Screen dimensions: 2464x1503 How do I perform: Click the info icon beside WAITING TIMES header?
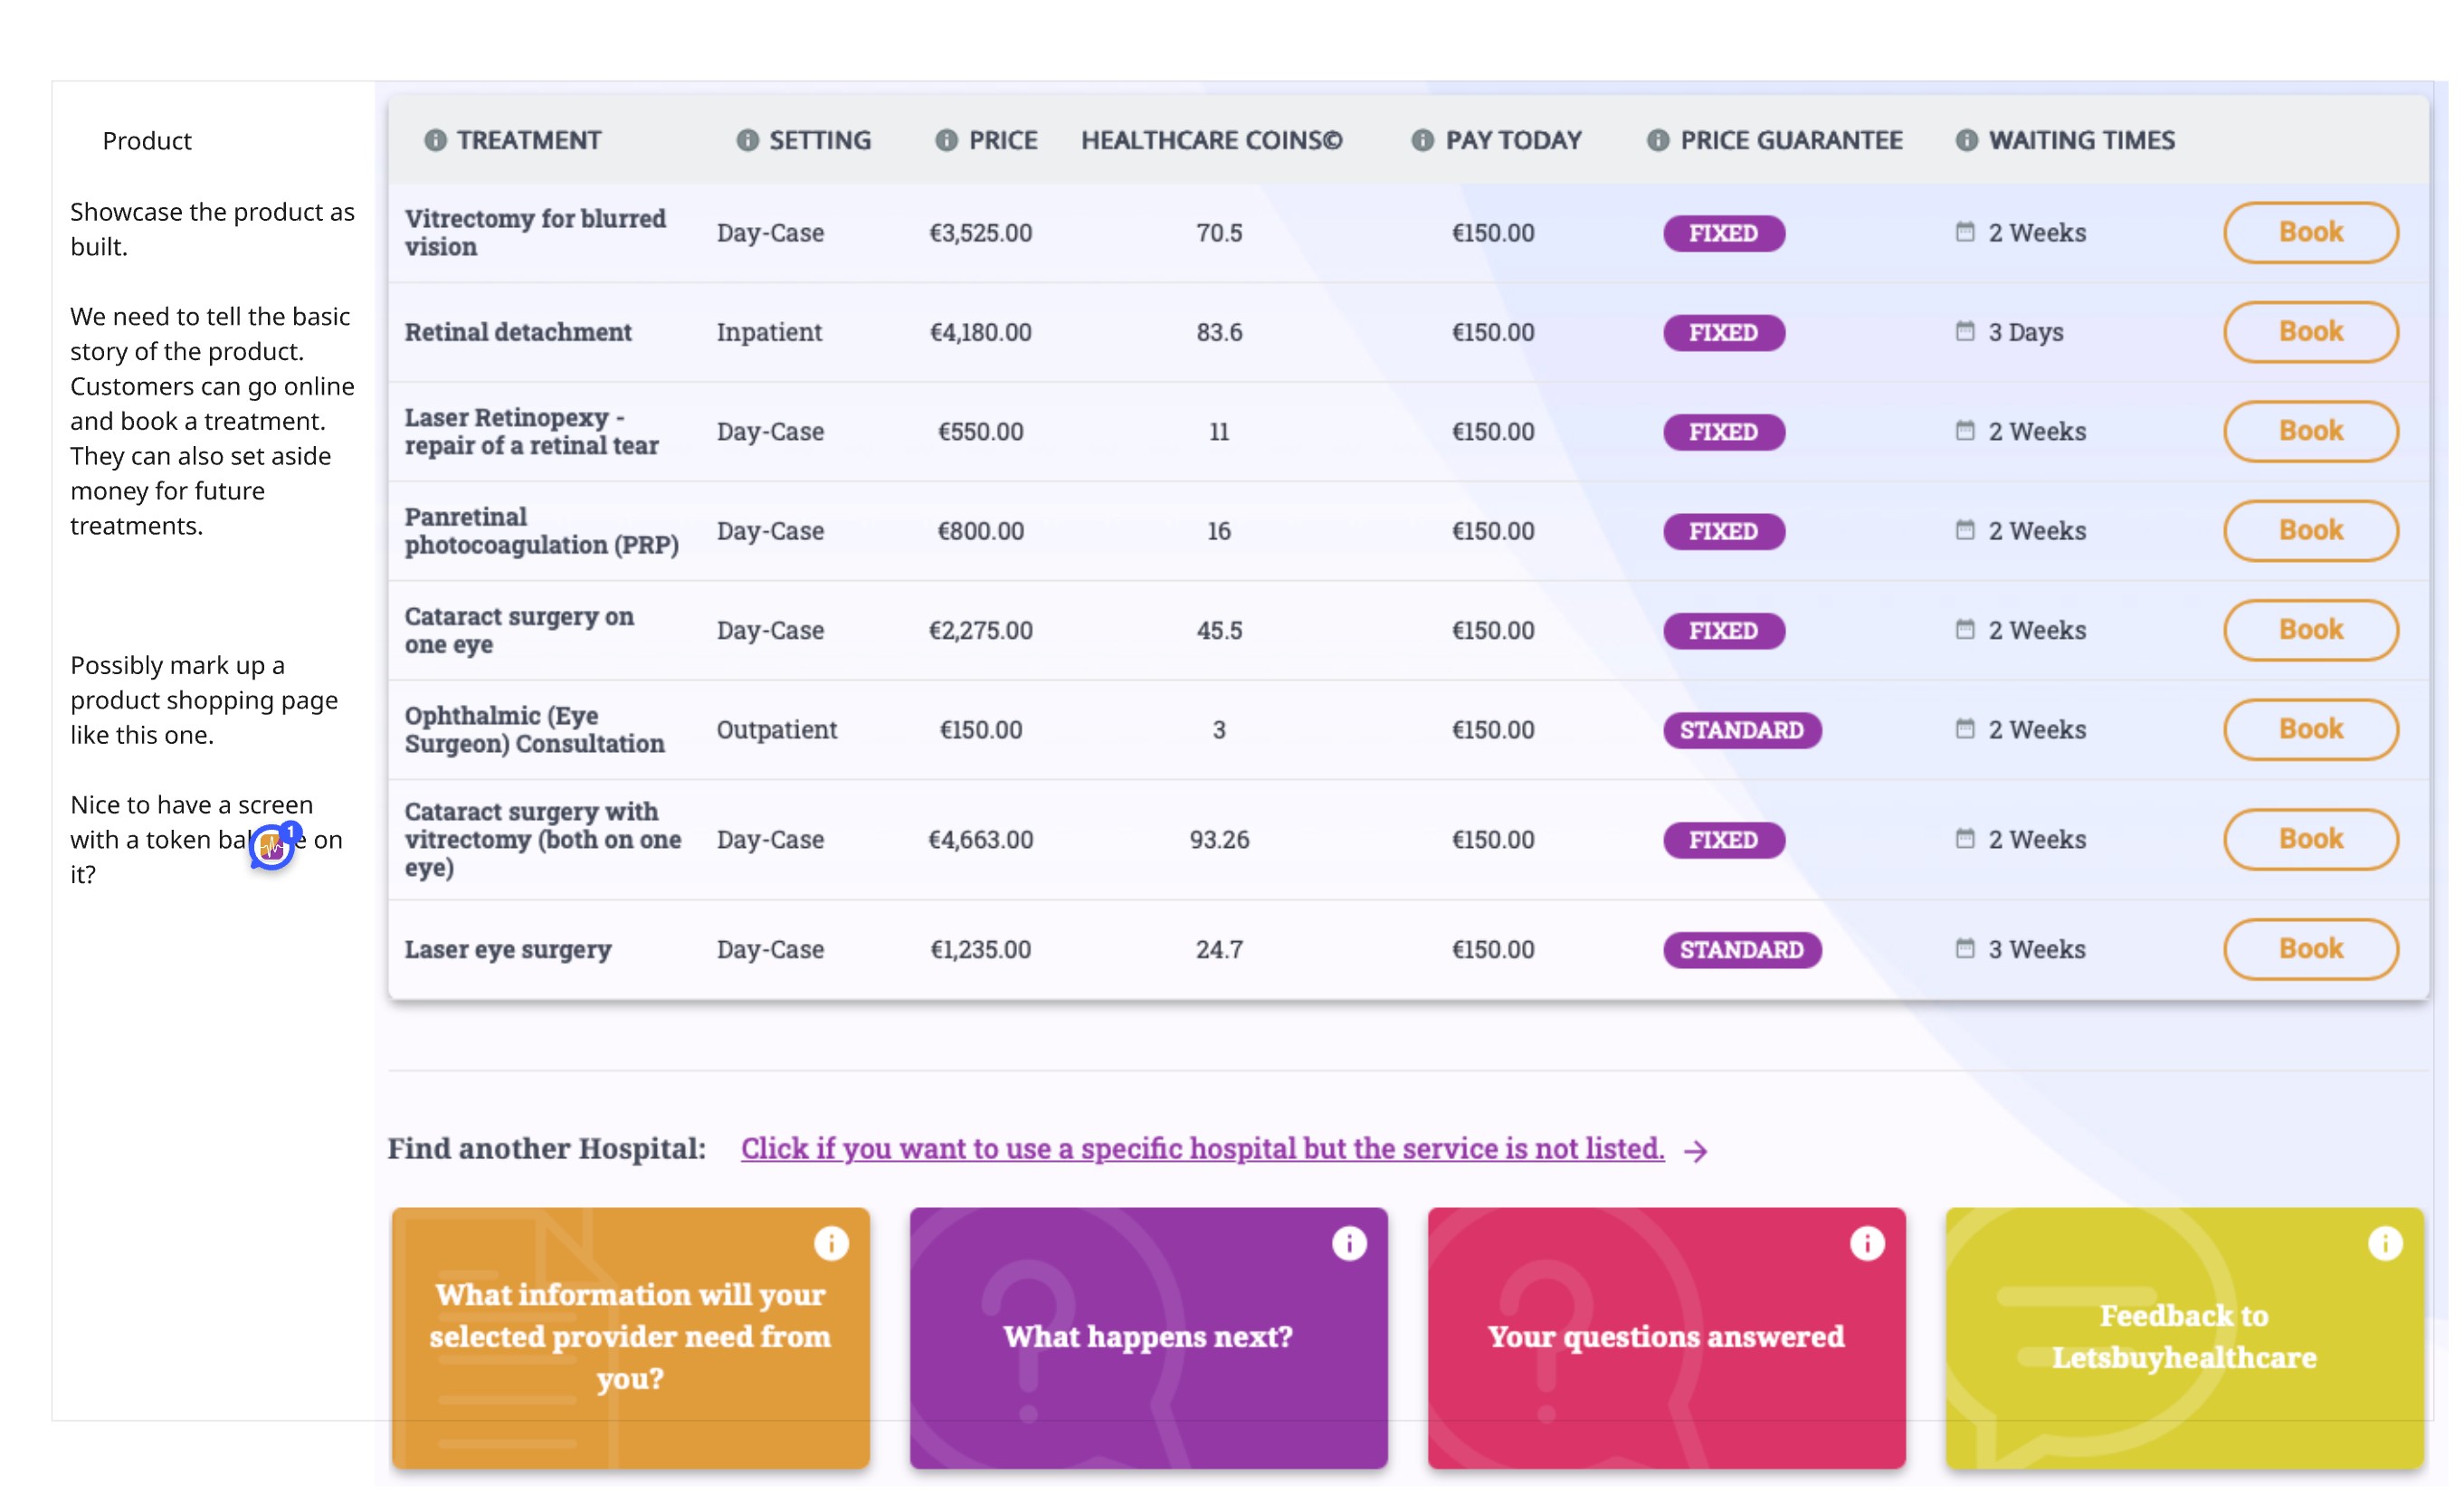pyautogui.click(x=1966, y=140)
